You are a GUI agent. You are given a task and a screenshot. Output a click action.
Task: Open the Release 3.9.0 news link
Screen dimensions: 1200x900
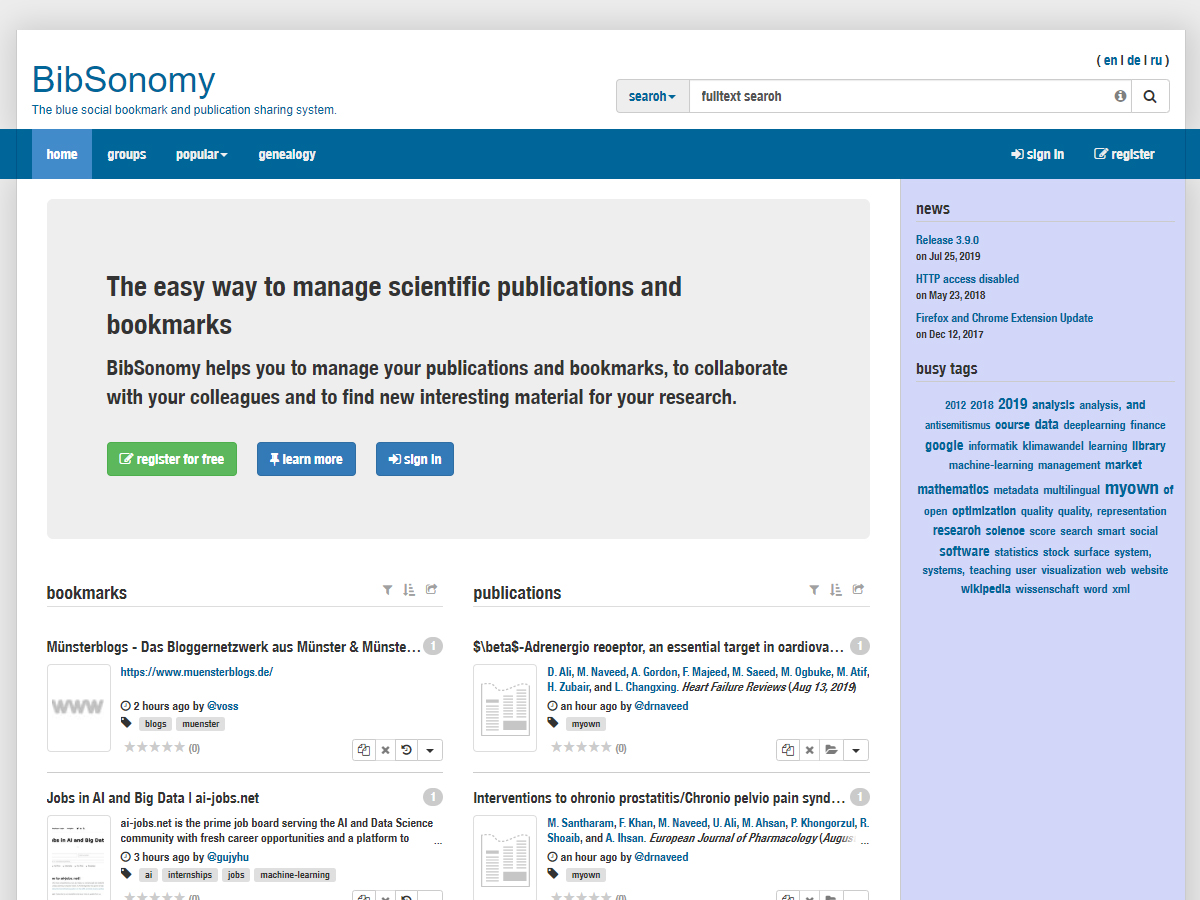[x=947, y=240]
